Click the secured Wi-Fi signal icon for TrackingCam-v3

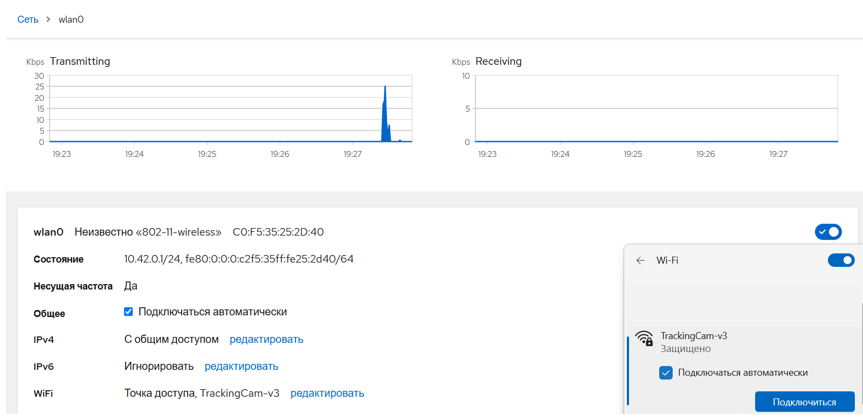(x=644, y=339)
